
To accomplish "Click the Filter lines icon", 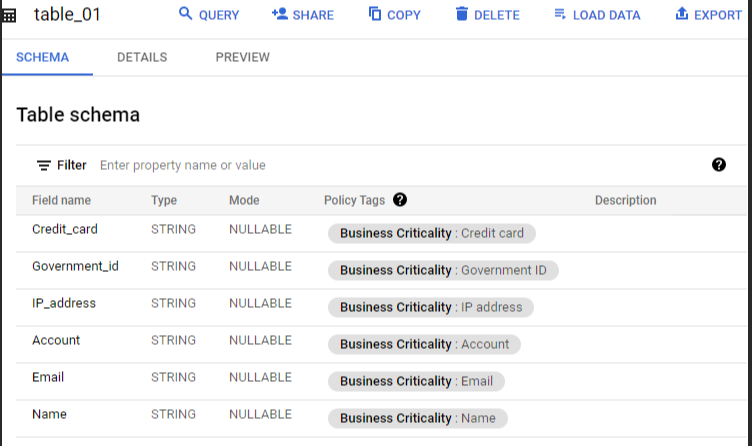I will pos(44,165).
